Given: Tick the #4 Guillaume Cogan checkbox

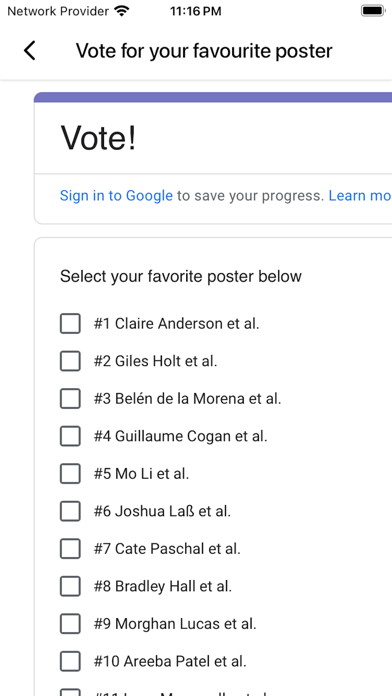Looking at the screenshot, I should point(70,436).
